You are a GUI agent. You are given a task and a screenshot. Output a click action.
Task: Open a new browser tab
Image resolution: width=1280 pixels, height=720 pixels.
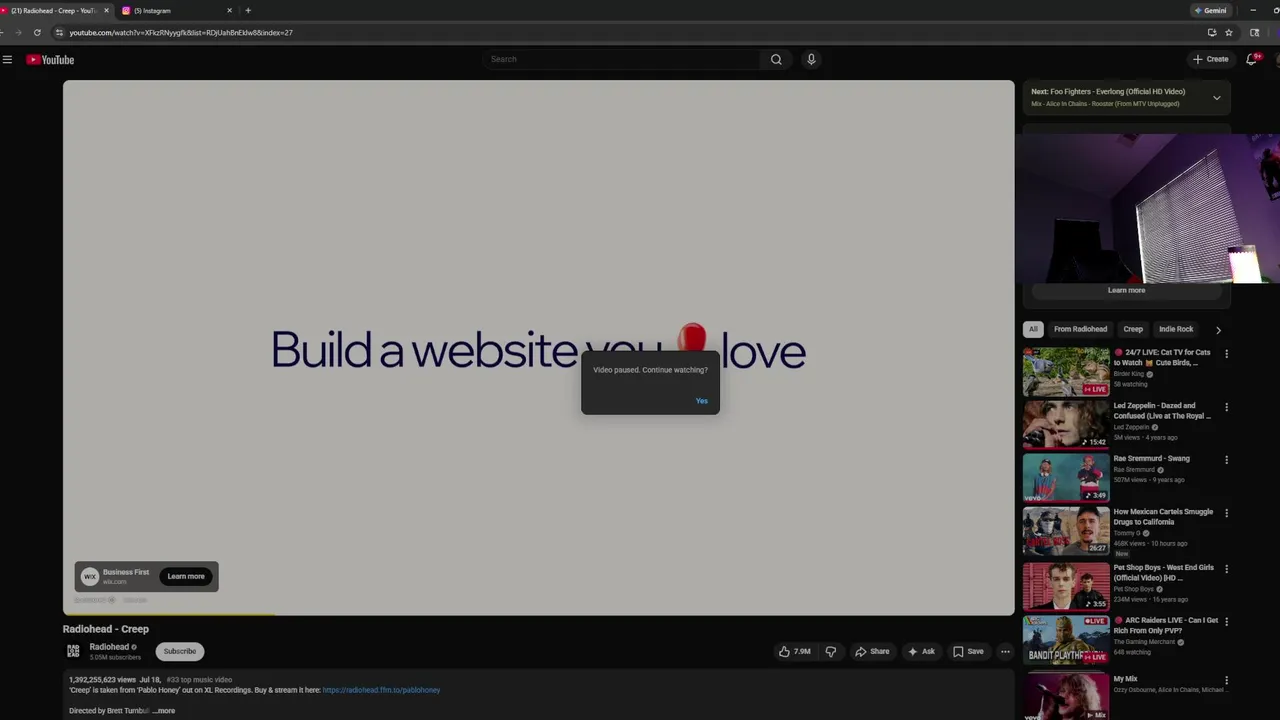[x=248, y=11]
